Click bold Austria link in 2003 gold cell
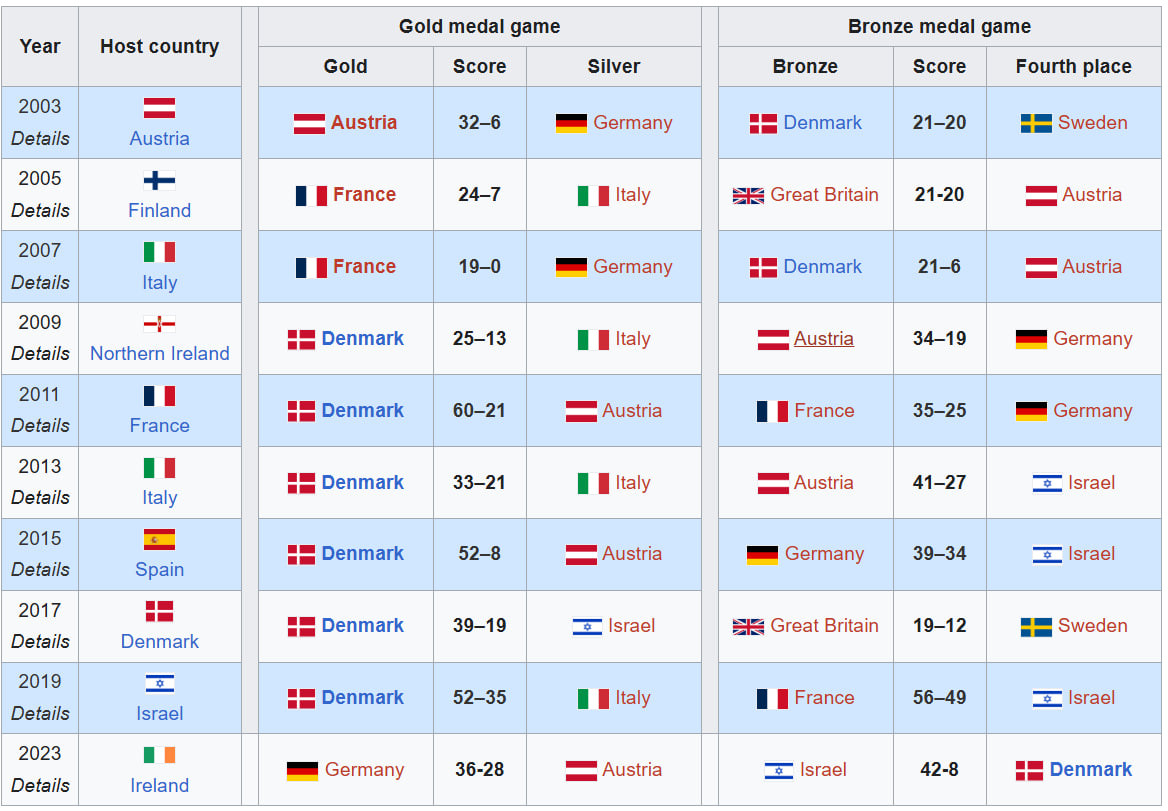The height and width of the screenshot is (811, 1168). (364, 123)
